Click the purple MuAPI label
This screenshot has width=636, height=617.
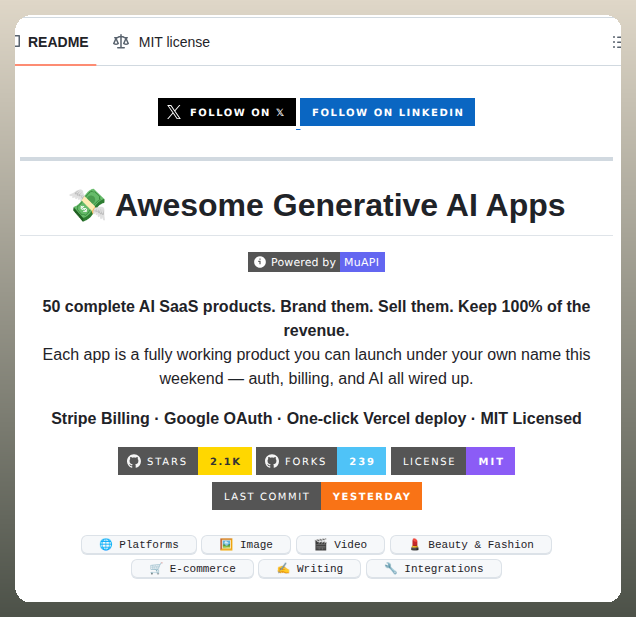pyautogui.click(x=362, y=262)
